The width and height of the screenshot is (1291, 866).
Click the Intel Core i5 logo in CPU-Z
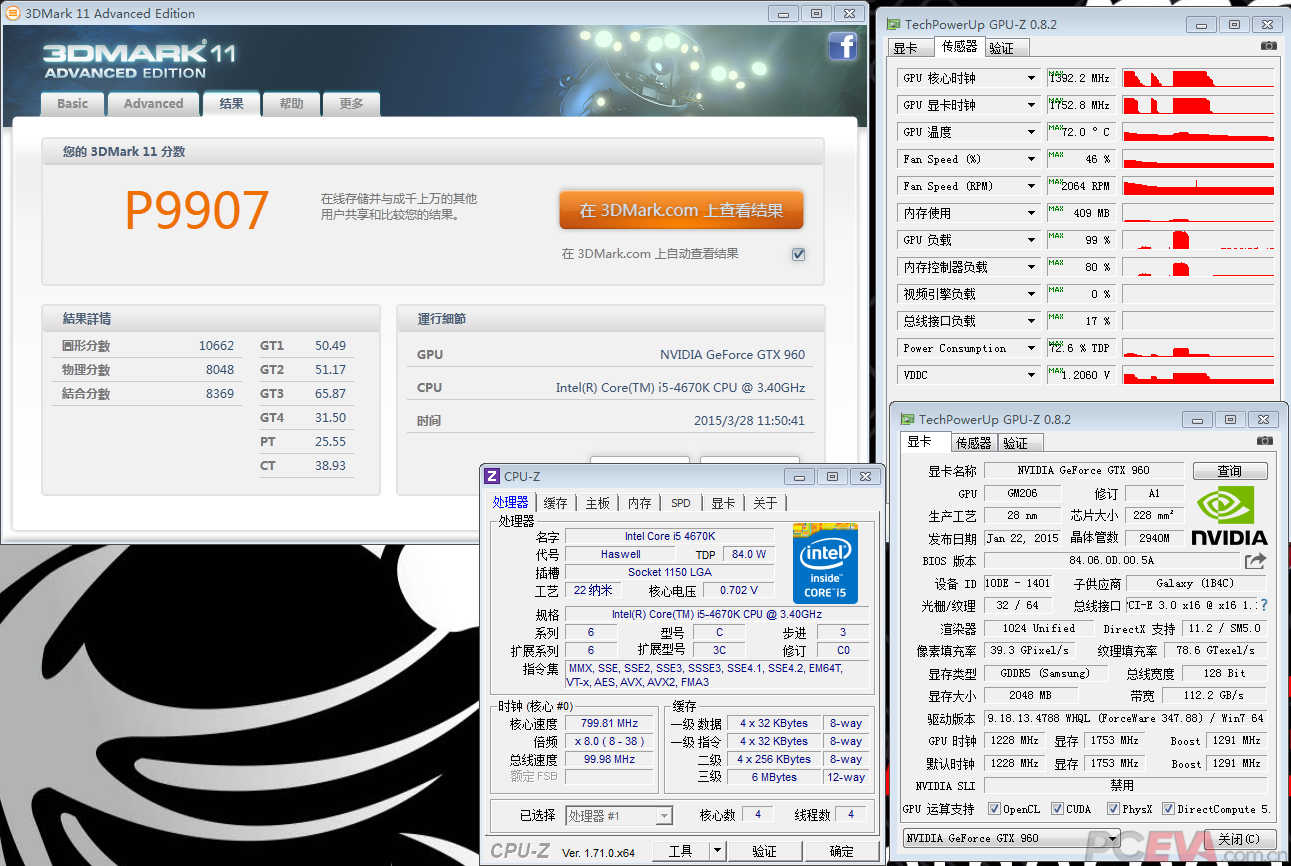click(x=825, y=563)
